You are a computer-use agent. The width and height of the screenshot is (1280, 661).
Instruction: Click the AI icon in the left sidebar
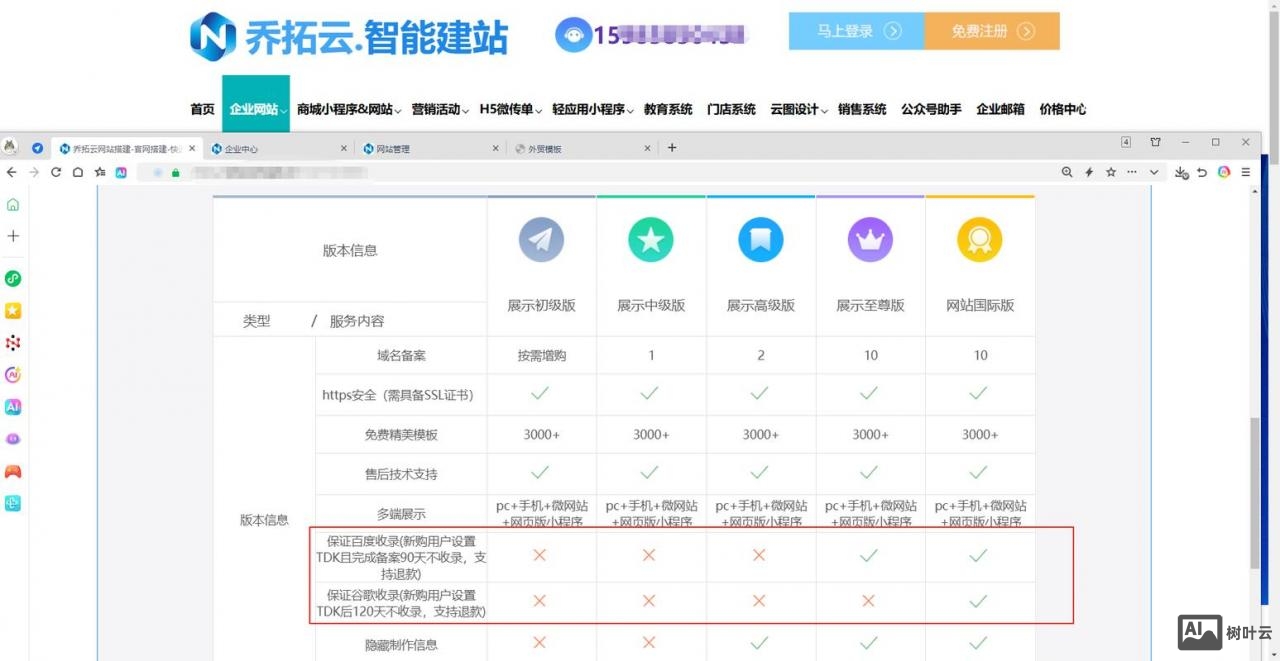click(13, 407)
